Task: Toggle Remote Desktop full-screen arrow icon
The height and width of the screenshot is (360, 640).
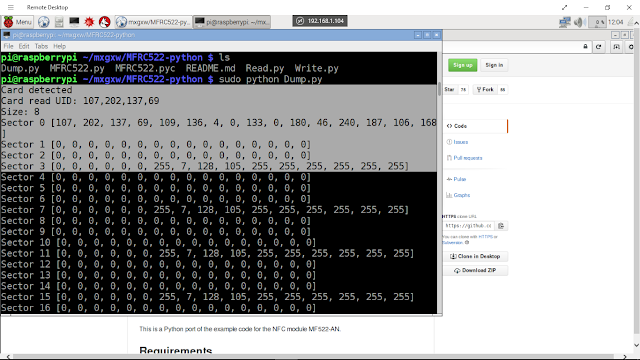Action: [x=564, y=7]
